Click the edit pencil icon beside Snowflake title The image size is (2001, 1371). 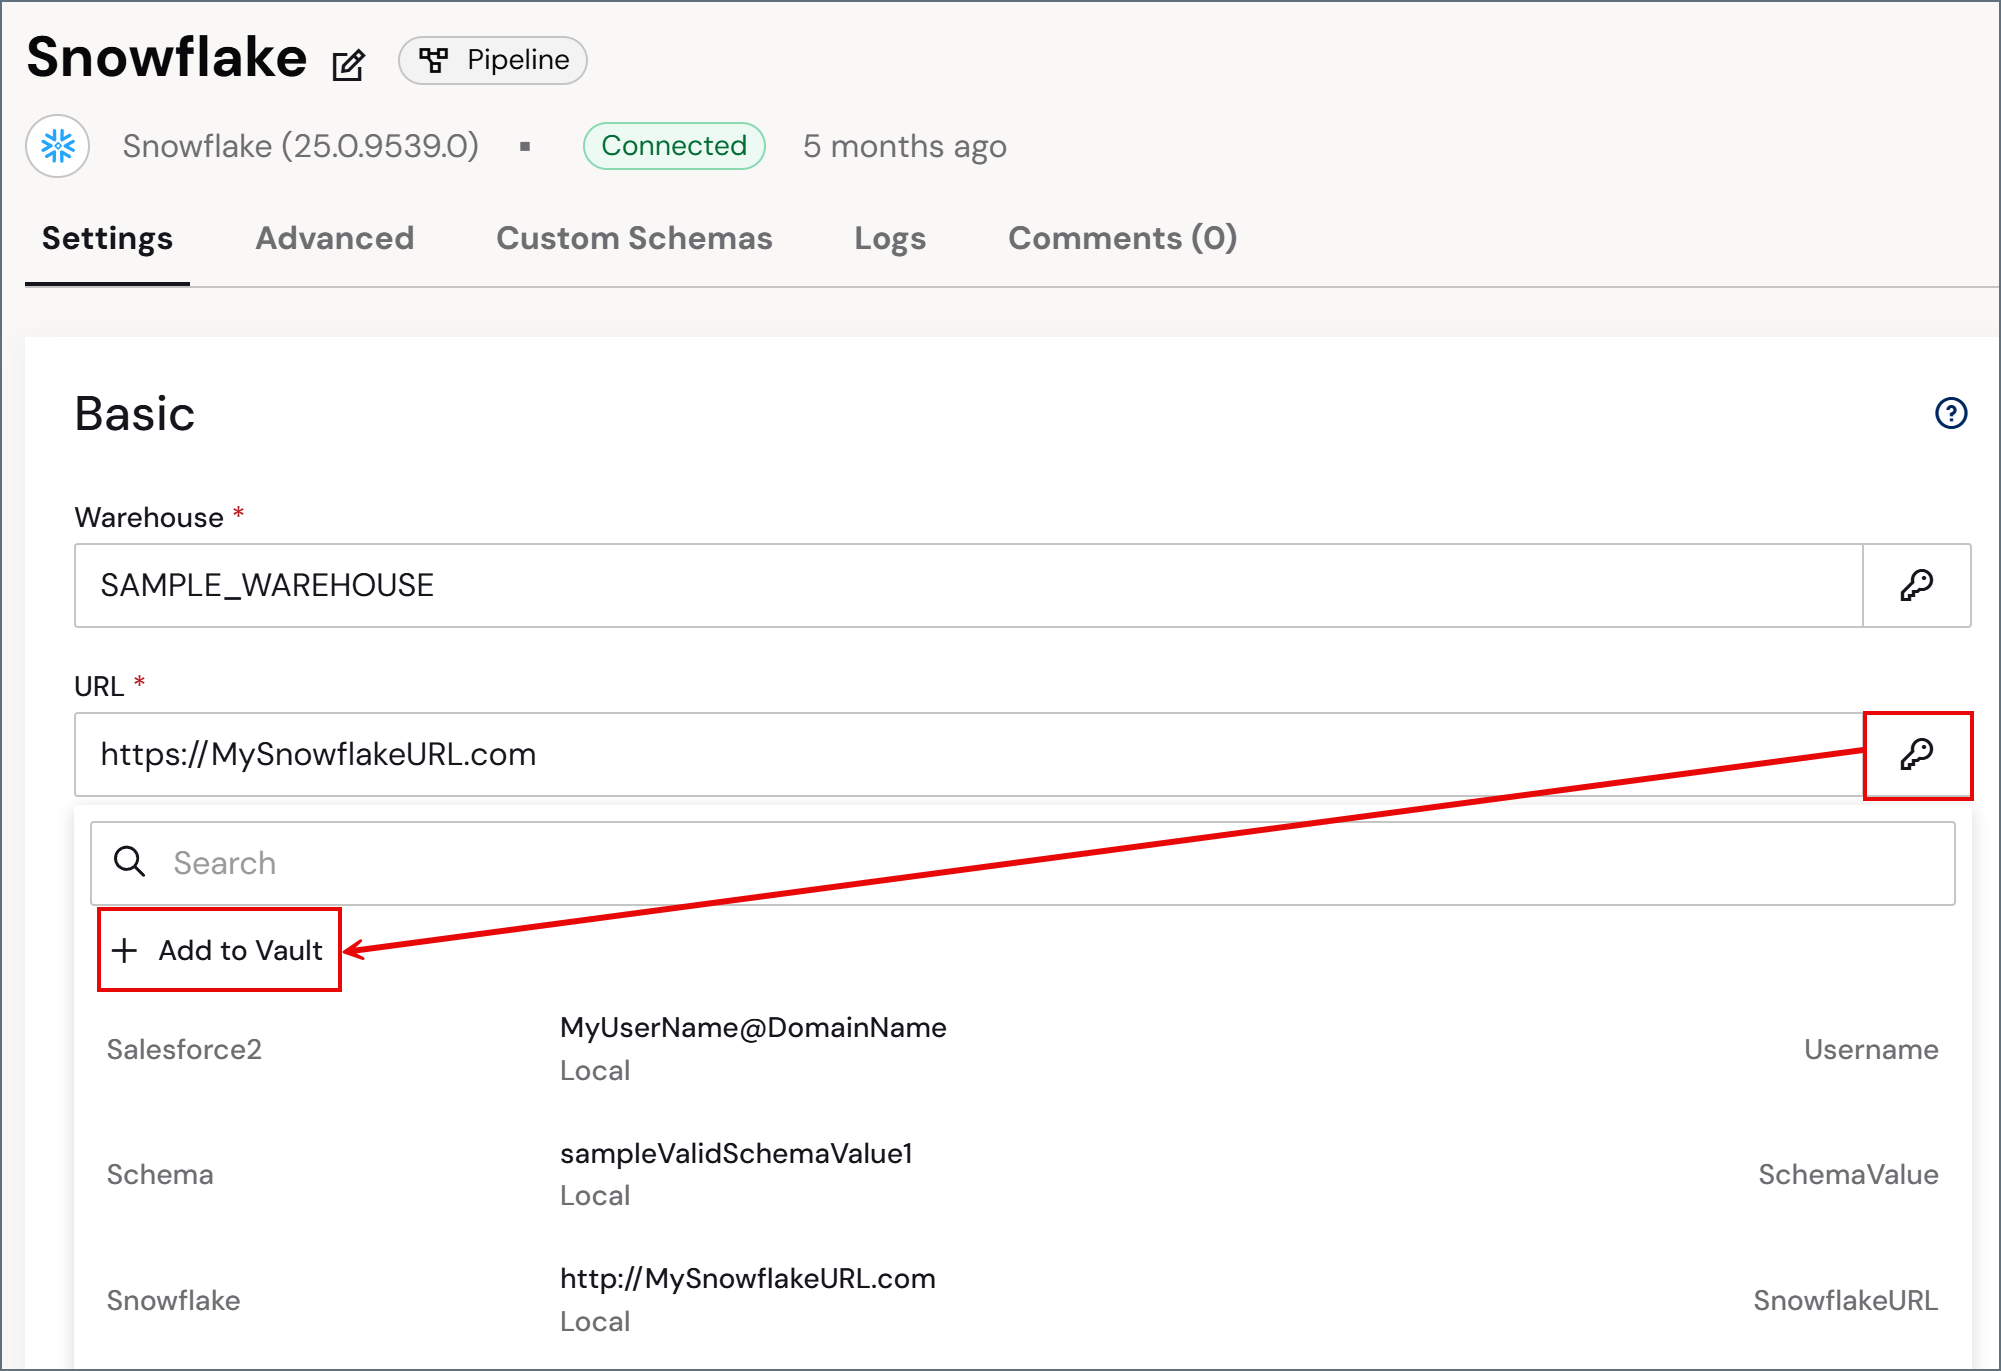[x=349, y=65]
